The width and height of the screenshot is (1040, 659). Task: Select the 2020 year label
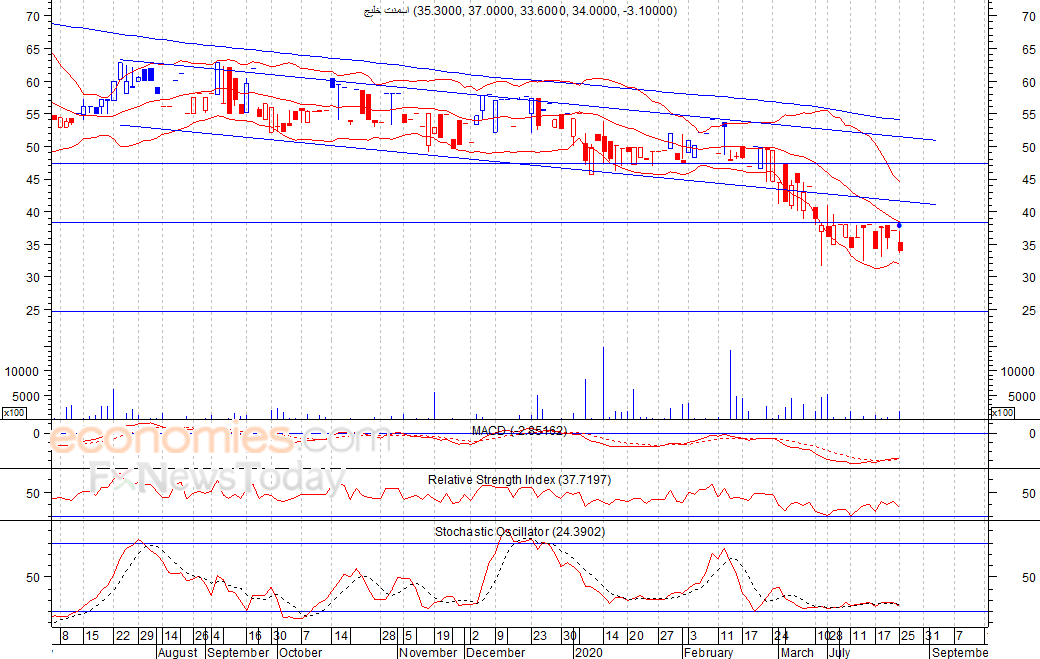tap(588, 652)
